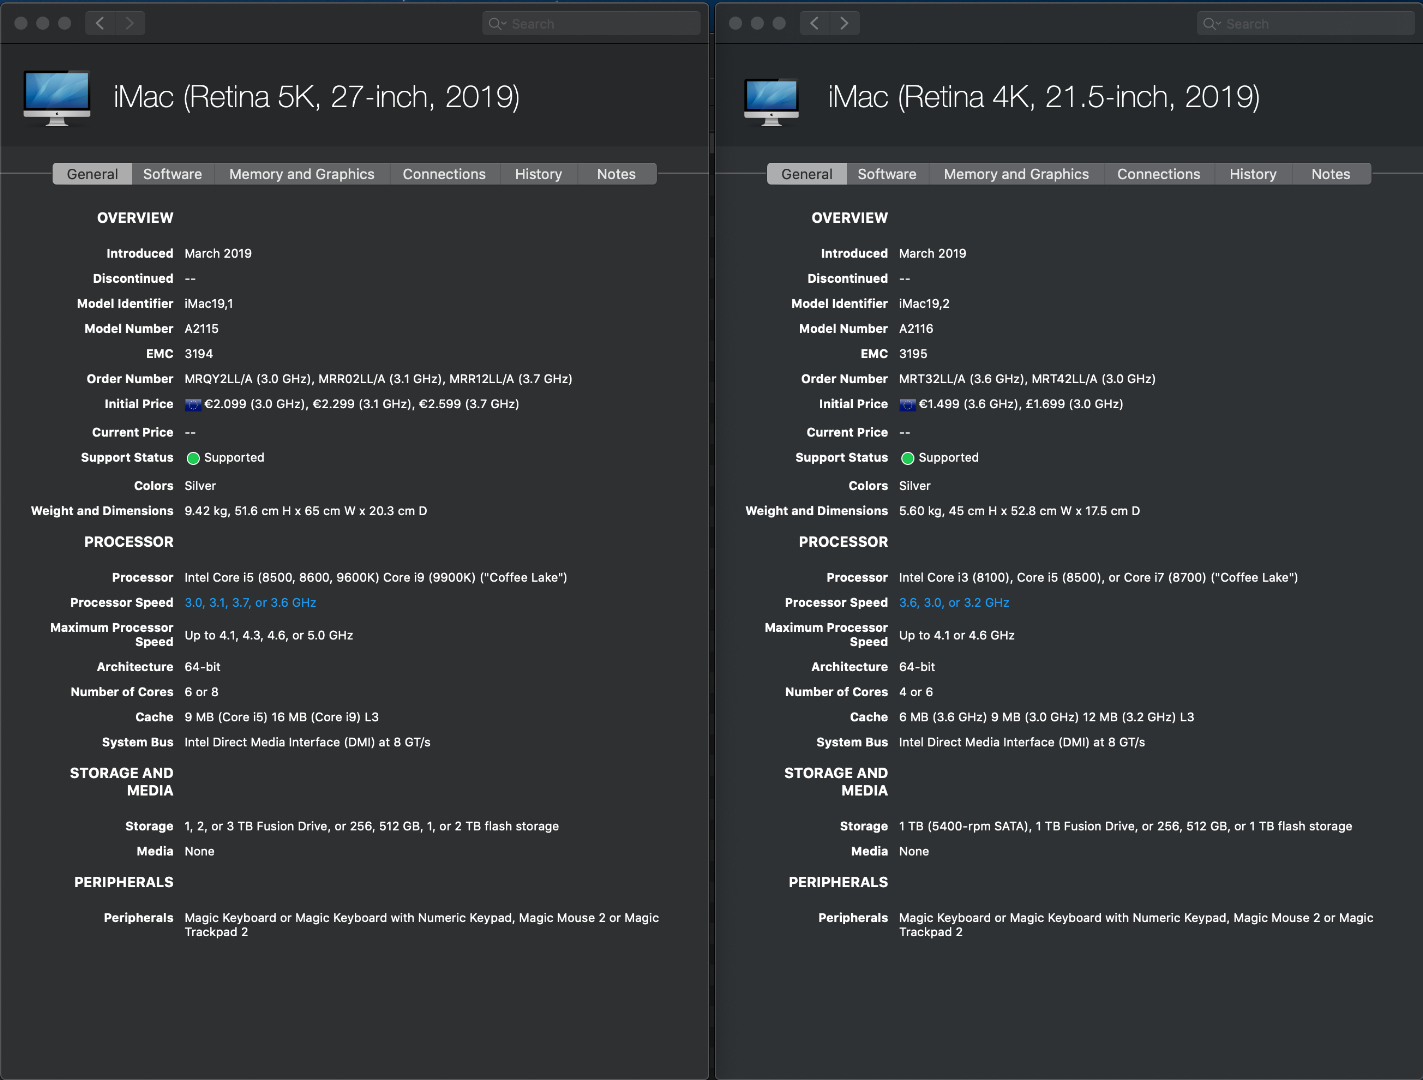Click EU flag icon beside €2.099 price
This screenshot has width=1423, height=1080.
[x=193, y=405]
